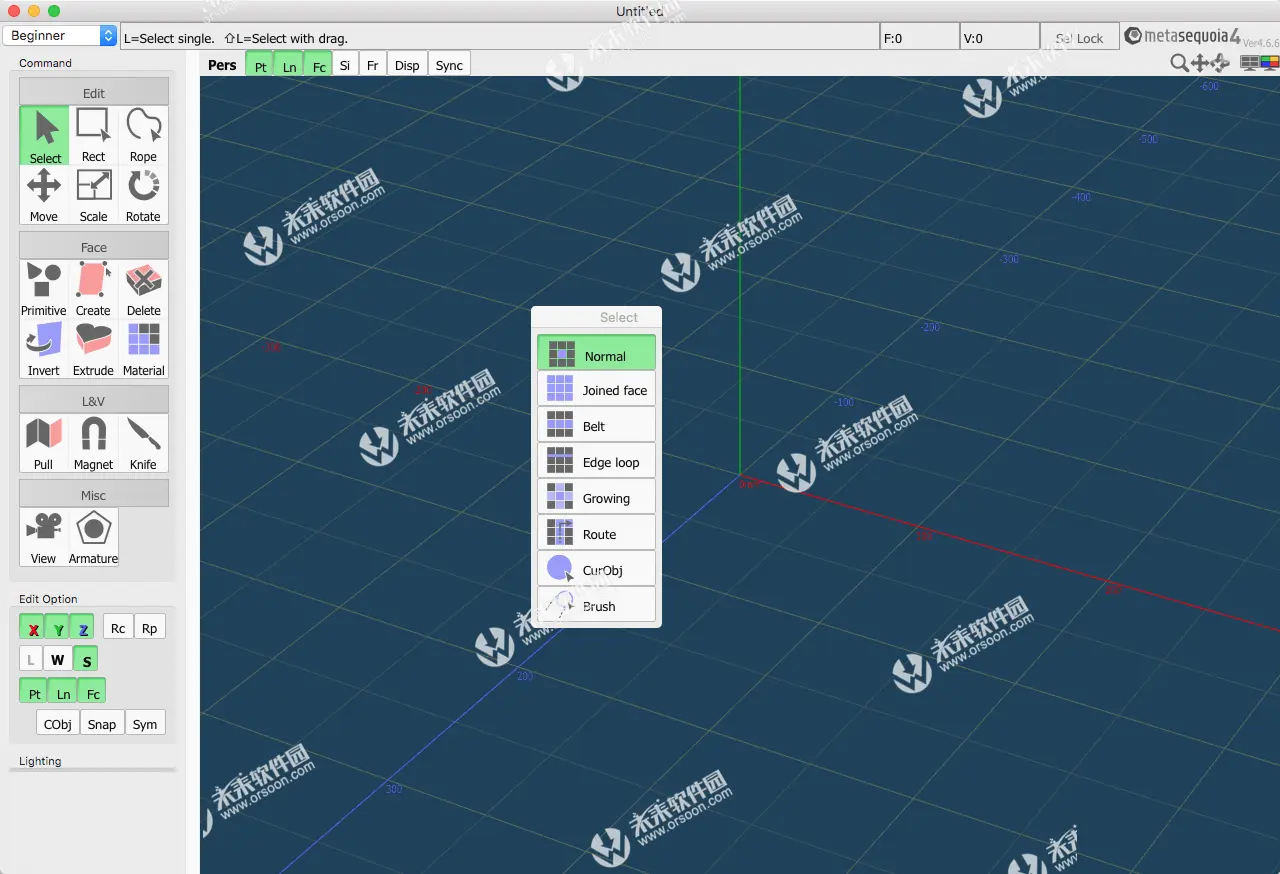Toggle Fc display in viewport toolbar

pyautogui.click(x=318, y=65)
